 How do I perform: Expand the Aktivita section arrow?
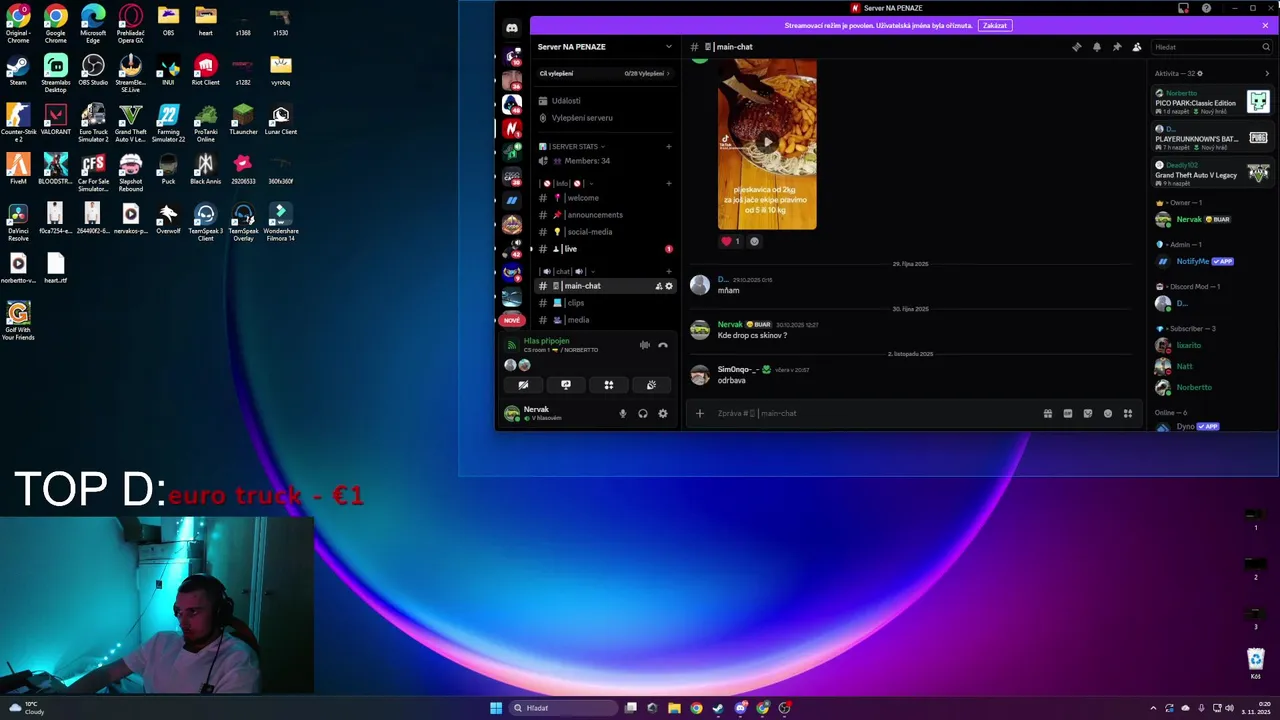point(1266,73)
